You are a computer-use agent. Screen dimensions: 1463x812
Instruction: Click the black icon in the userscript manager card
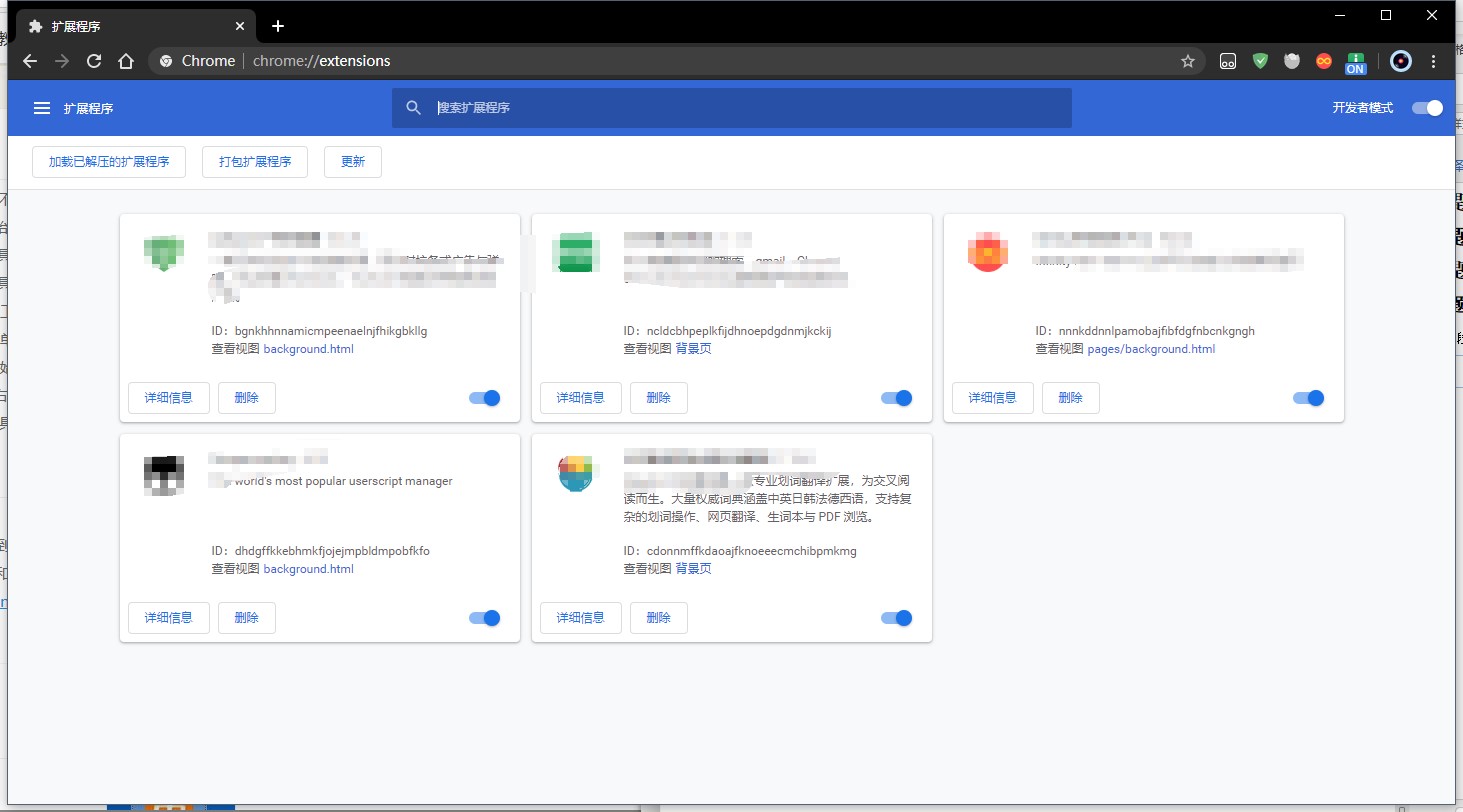click(163, 474)
